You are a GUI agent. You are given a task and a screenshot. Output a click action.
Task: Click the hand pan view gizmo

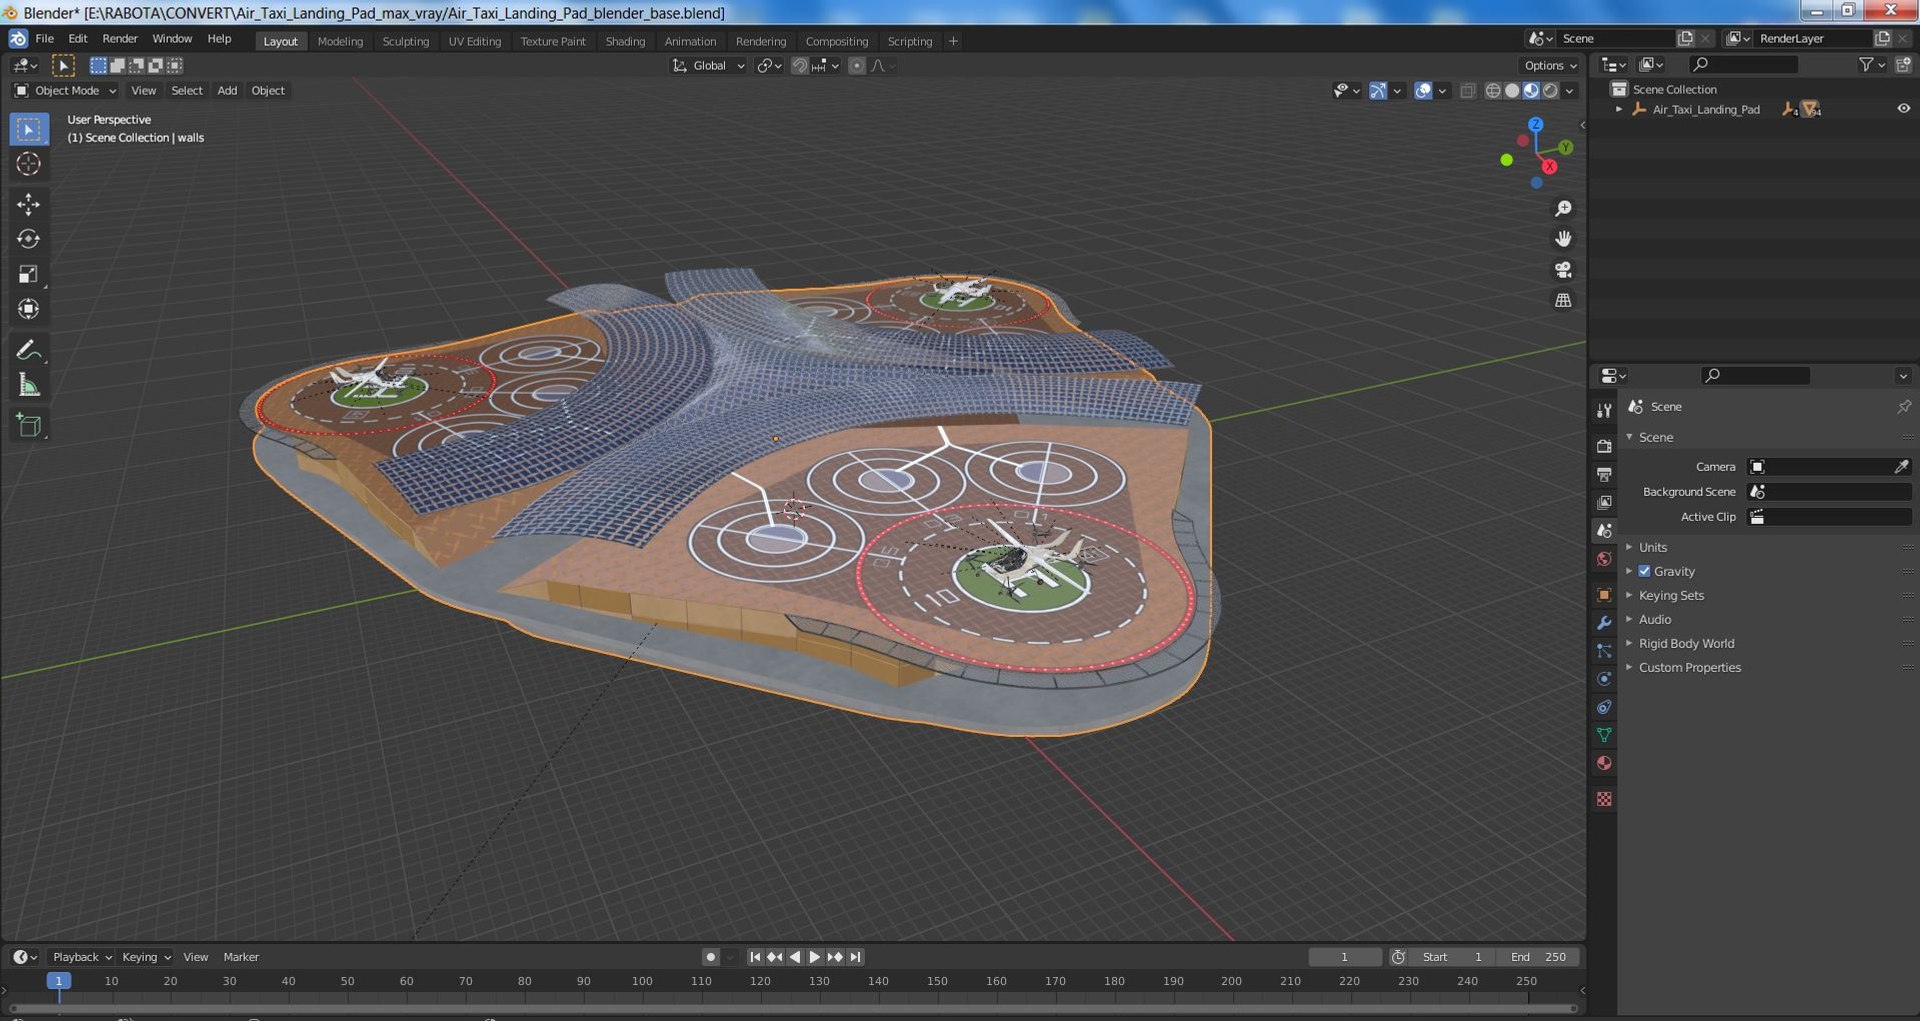pos(1563,239)
